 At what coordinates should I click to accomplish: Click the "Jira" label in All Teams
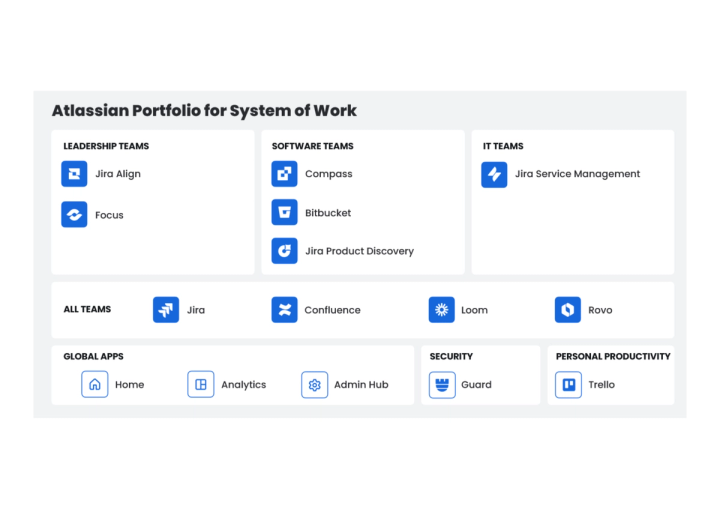196,310
